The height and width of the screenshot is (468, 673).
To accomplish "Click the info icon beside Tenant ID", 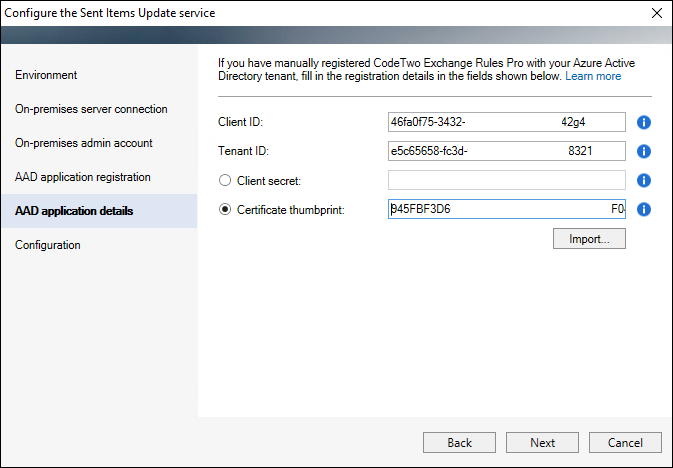I will [643, 151].
